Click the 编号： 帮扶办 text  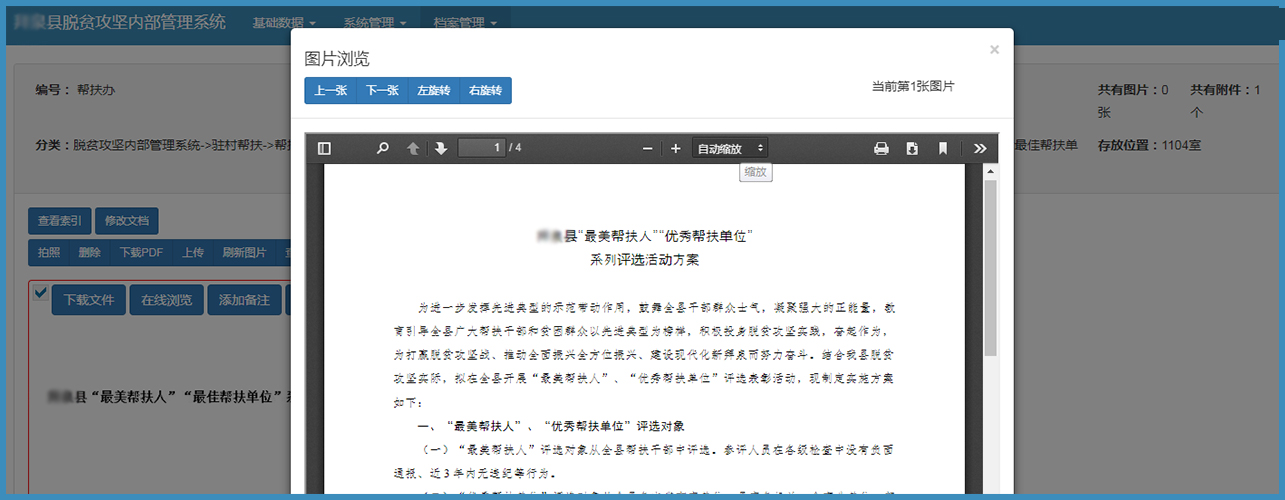pyautogui.click(x=75, y=90)
